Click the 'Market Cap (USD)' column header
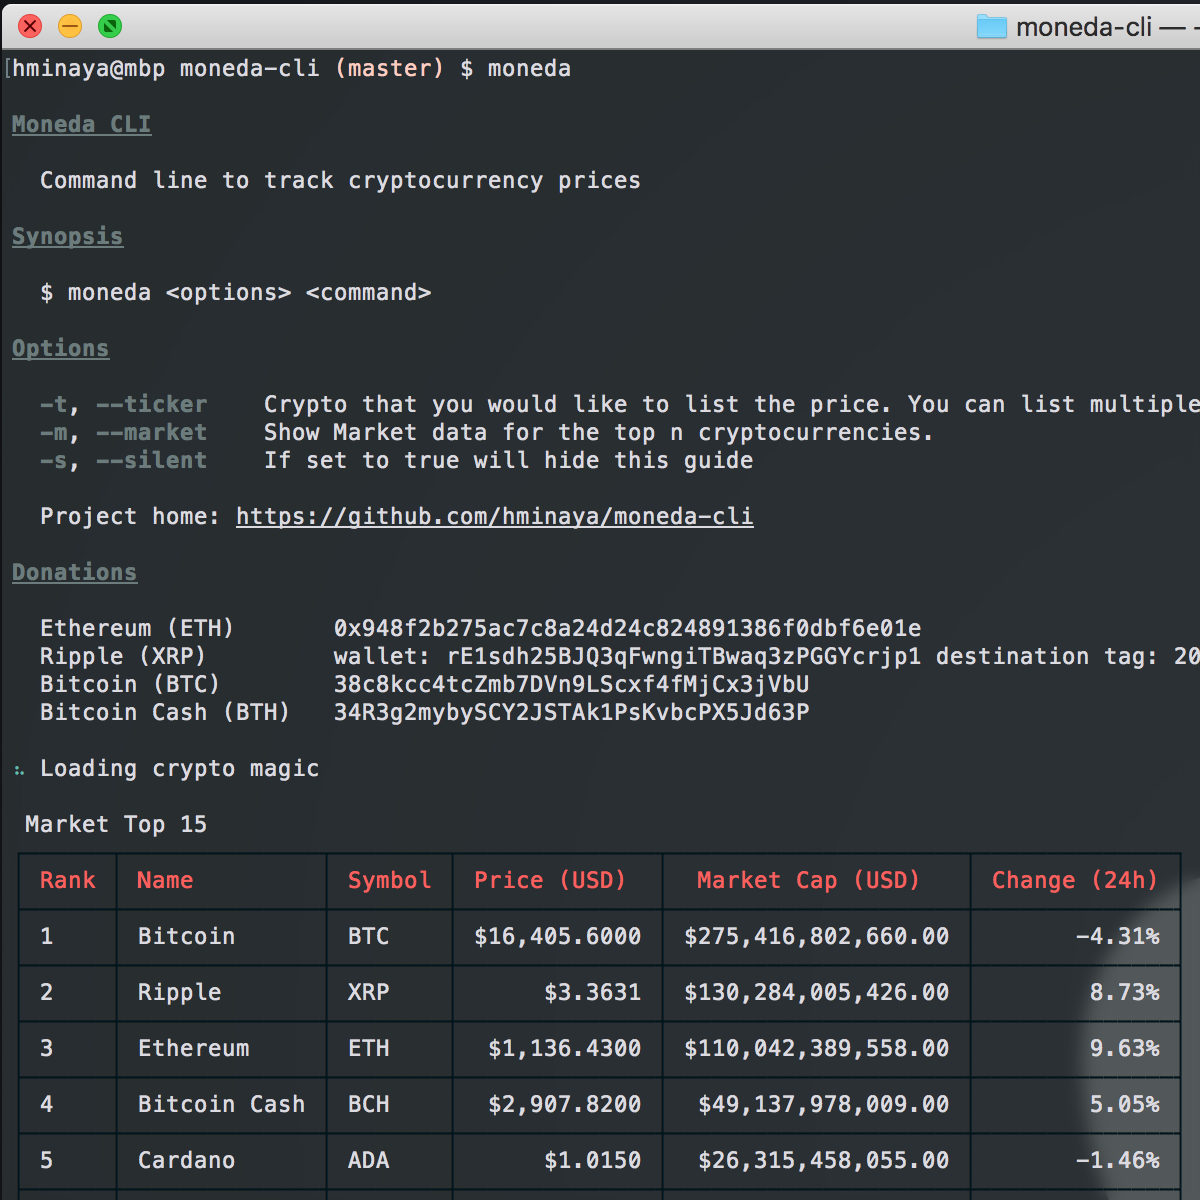Viewport: 1200px width, 1200px height. (808, 880)
